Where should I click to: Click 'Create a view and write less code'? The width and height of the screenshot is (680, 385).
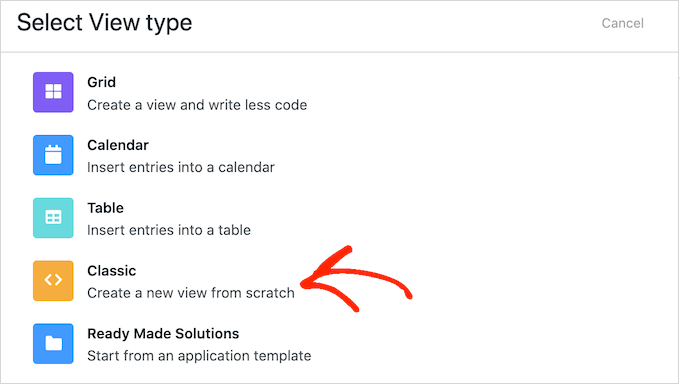click(x=197, y=105)
